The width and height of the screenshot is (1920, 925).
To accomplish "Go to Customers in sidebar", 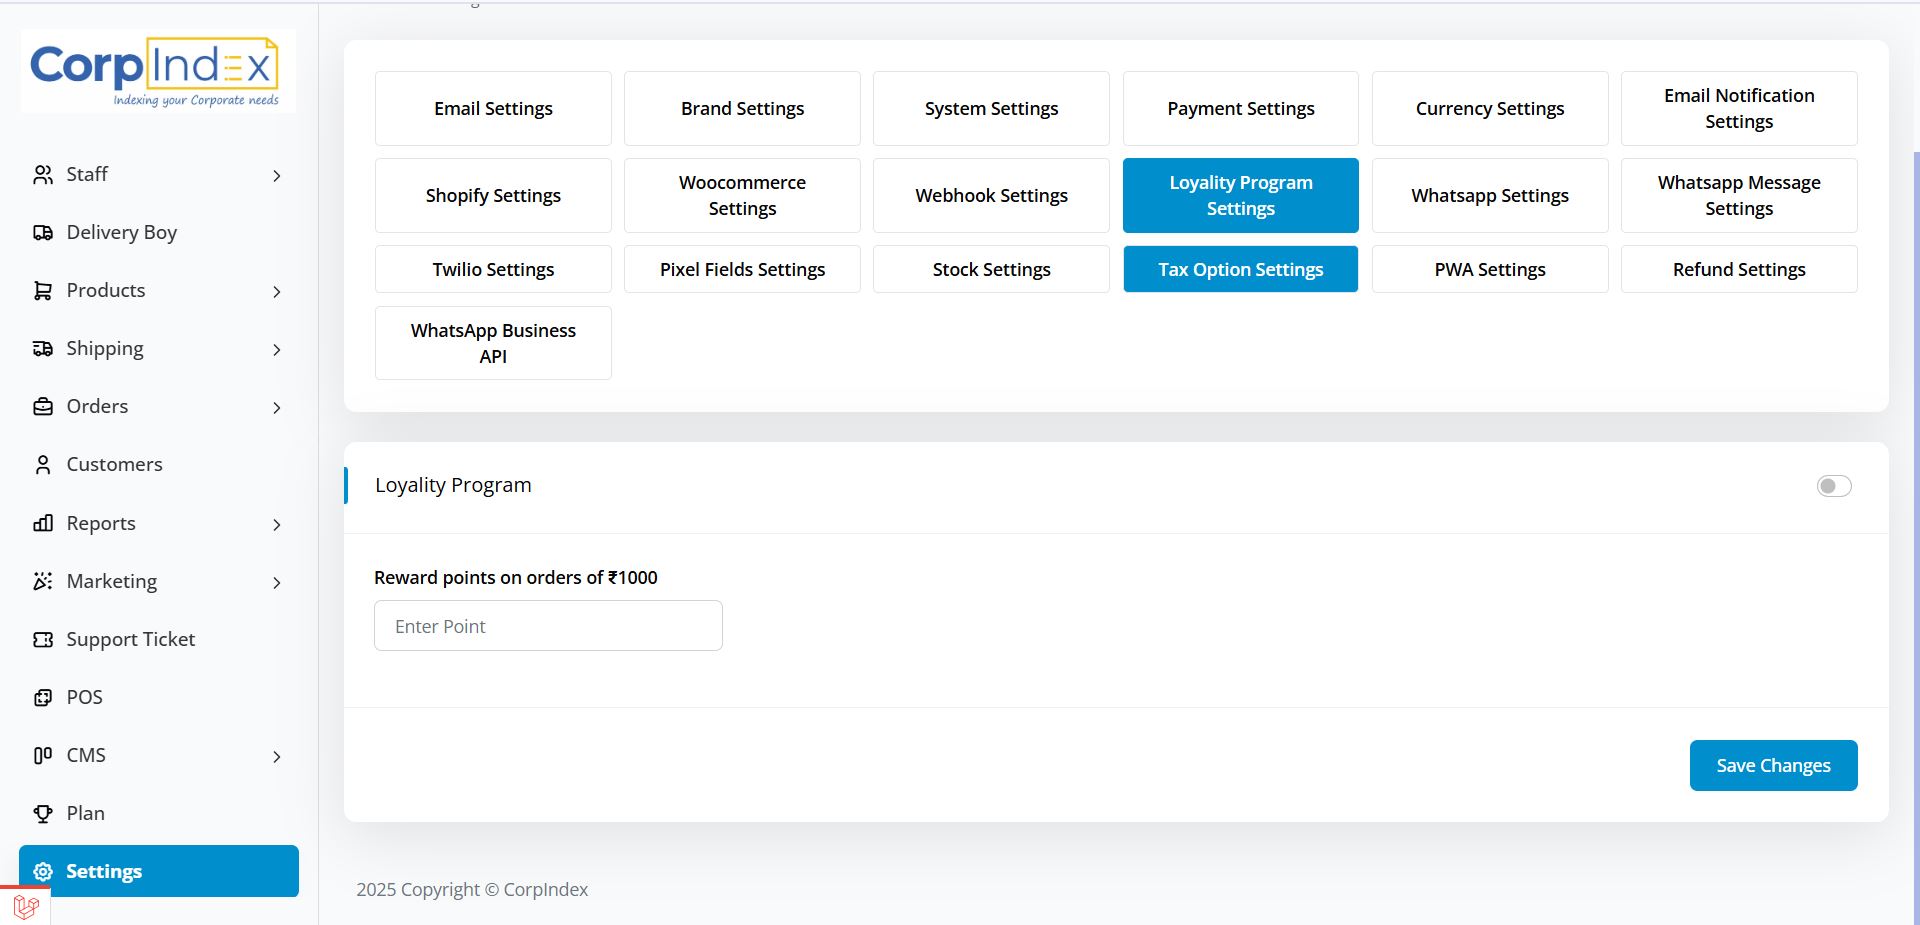I will [114, 465].
